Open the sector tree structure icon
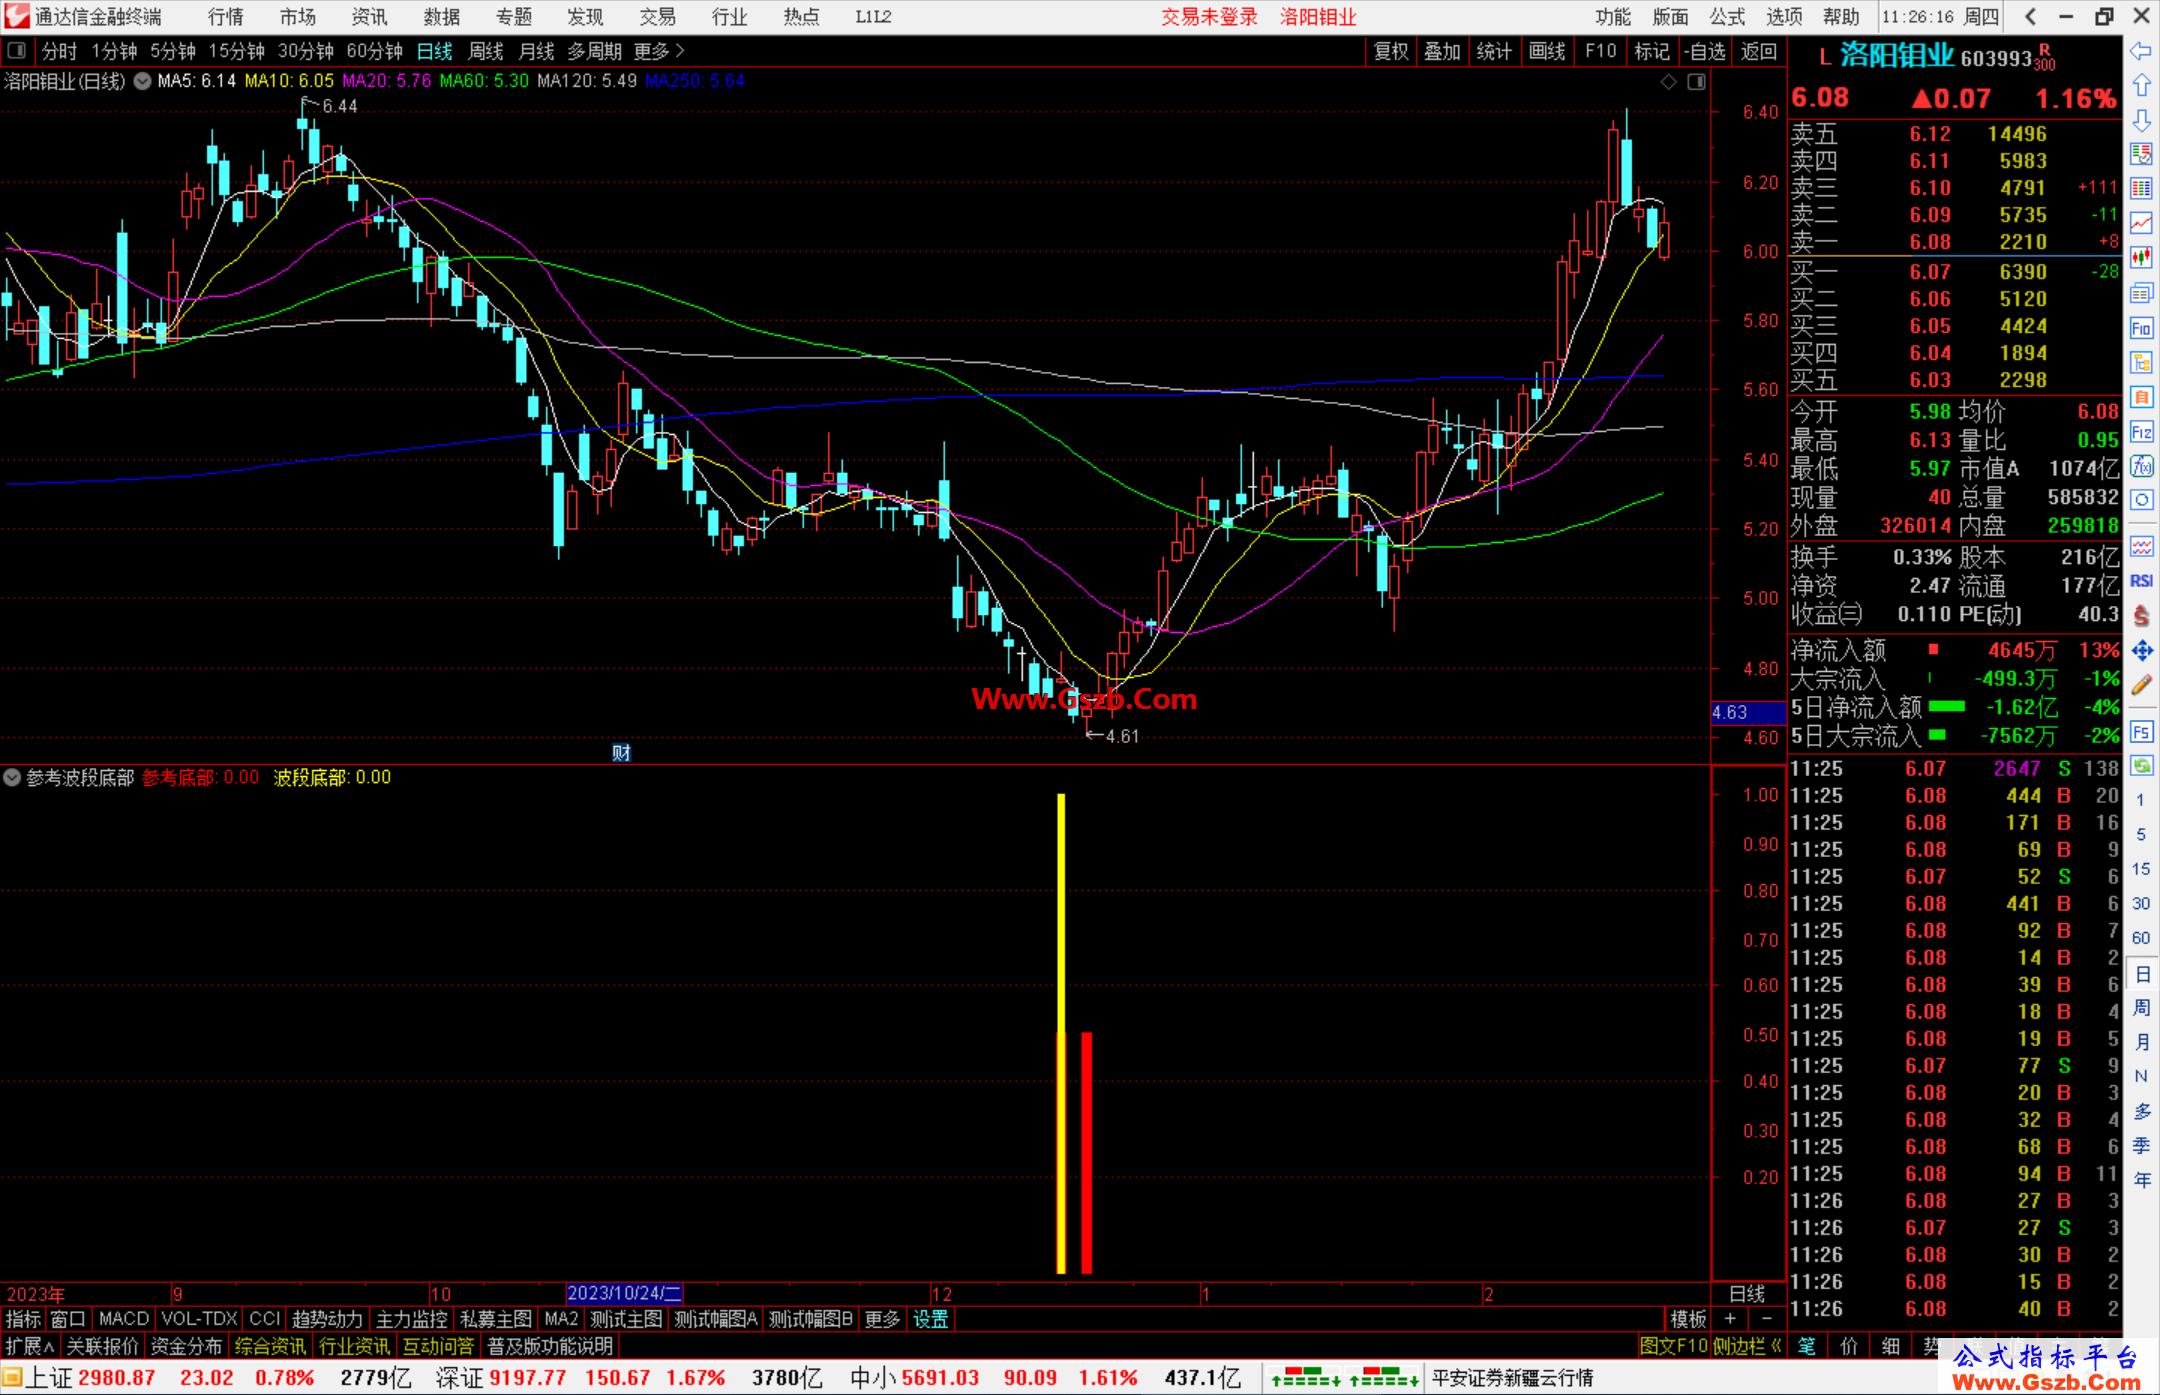The width and height of the screenshot is (2160, 1395). click(x=2141, y=362)
